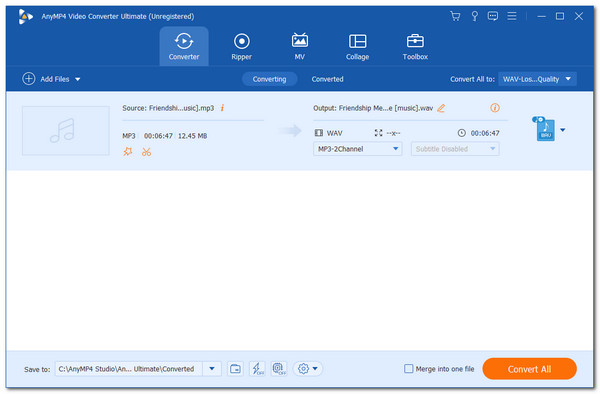600x394 pixels.
Task: Open the feedback chat bubble icon
Action: pos(492,16)
